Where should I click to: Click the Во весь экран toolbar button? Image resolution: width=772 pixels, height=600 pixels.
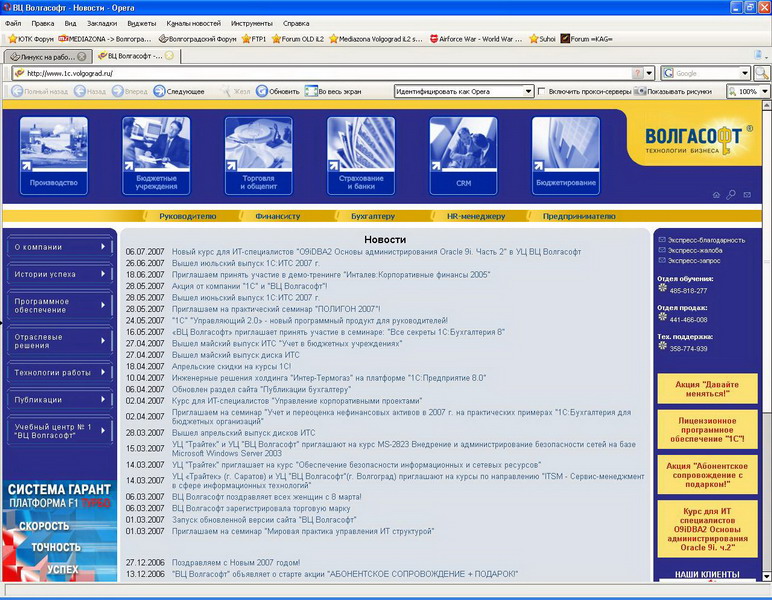(x=333, y=91)
